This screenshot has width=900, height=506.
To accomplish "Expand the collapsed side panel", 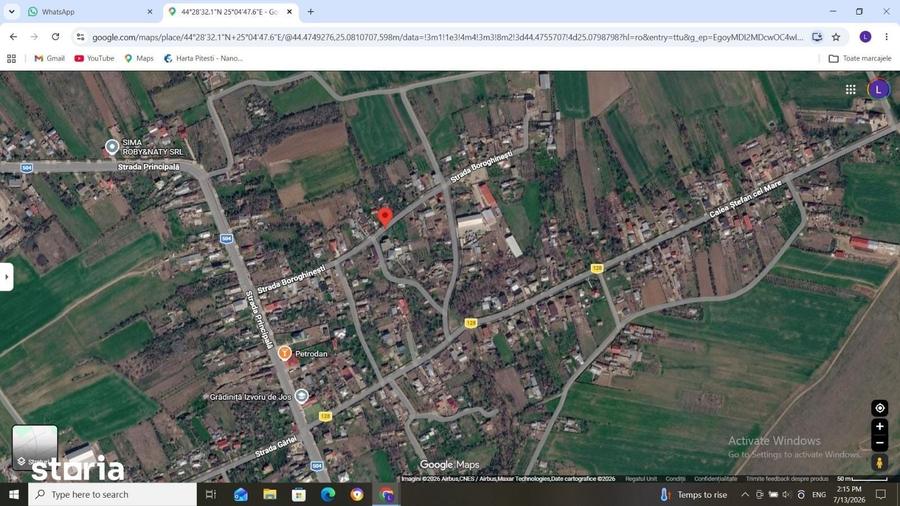I will pyautogui.click(x=6, y=277).
